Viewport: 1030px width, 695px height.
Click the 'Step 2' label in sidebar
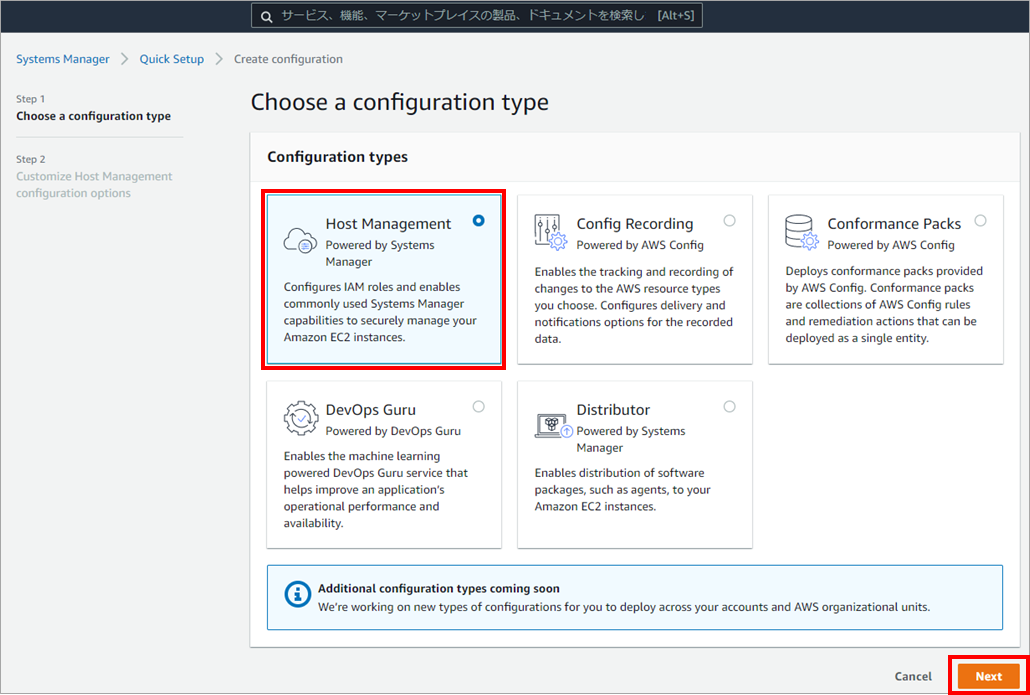31,160
